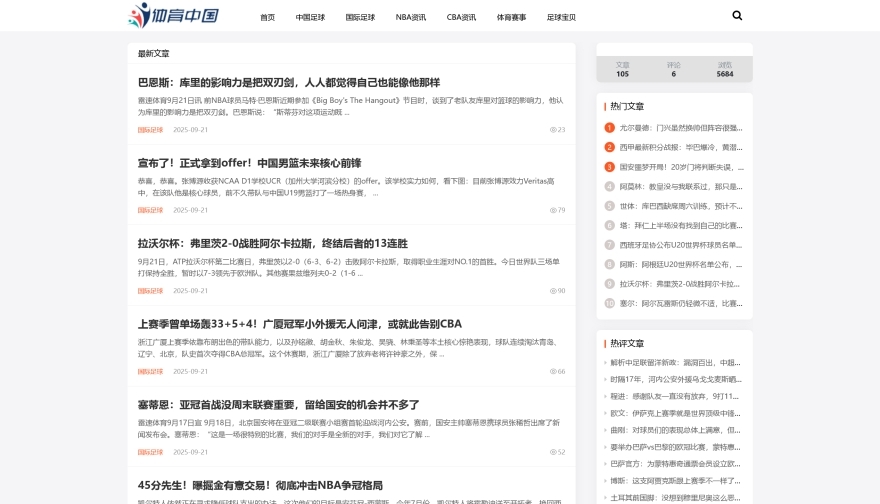Click the eye icon beside 79 views

tap(553, 210)
